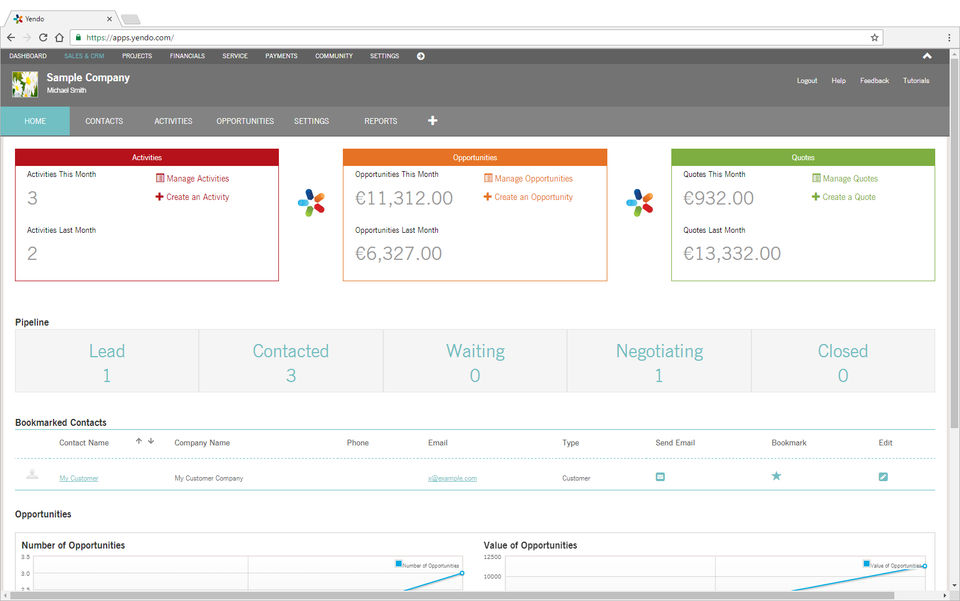Switch to the Activities tab

click(x=173, y=121)
